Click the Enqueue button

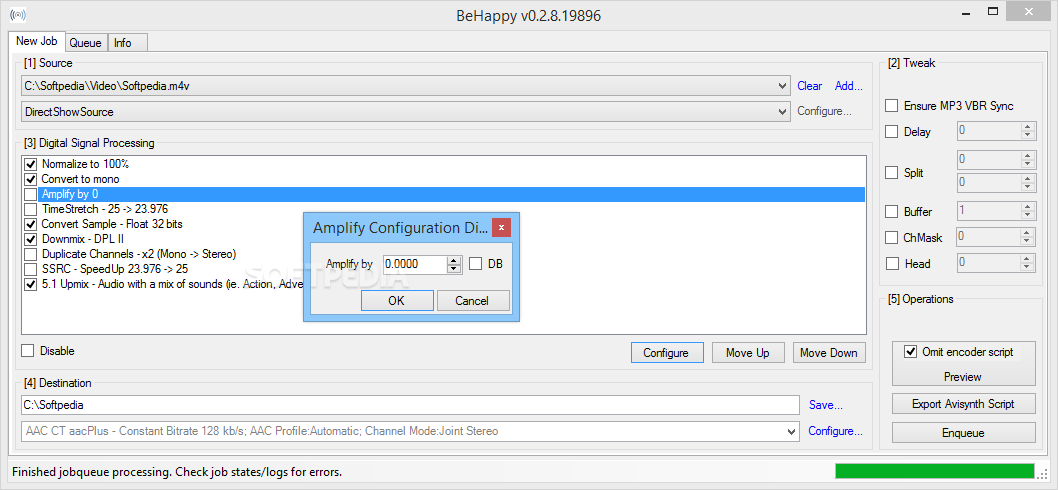pos(963,433)
